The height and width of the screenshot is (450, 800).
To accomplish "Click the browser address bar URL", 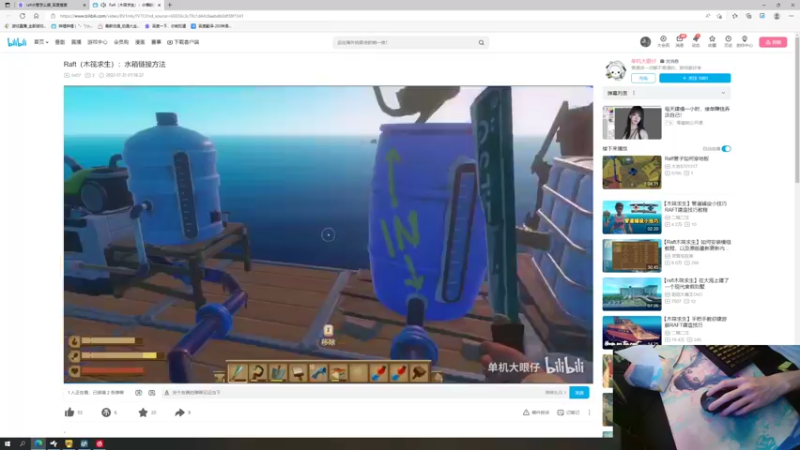I will coord(152,16).
